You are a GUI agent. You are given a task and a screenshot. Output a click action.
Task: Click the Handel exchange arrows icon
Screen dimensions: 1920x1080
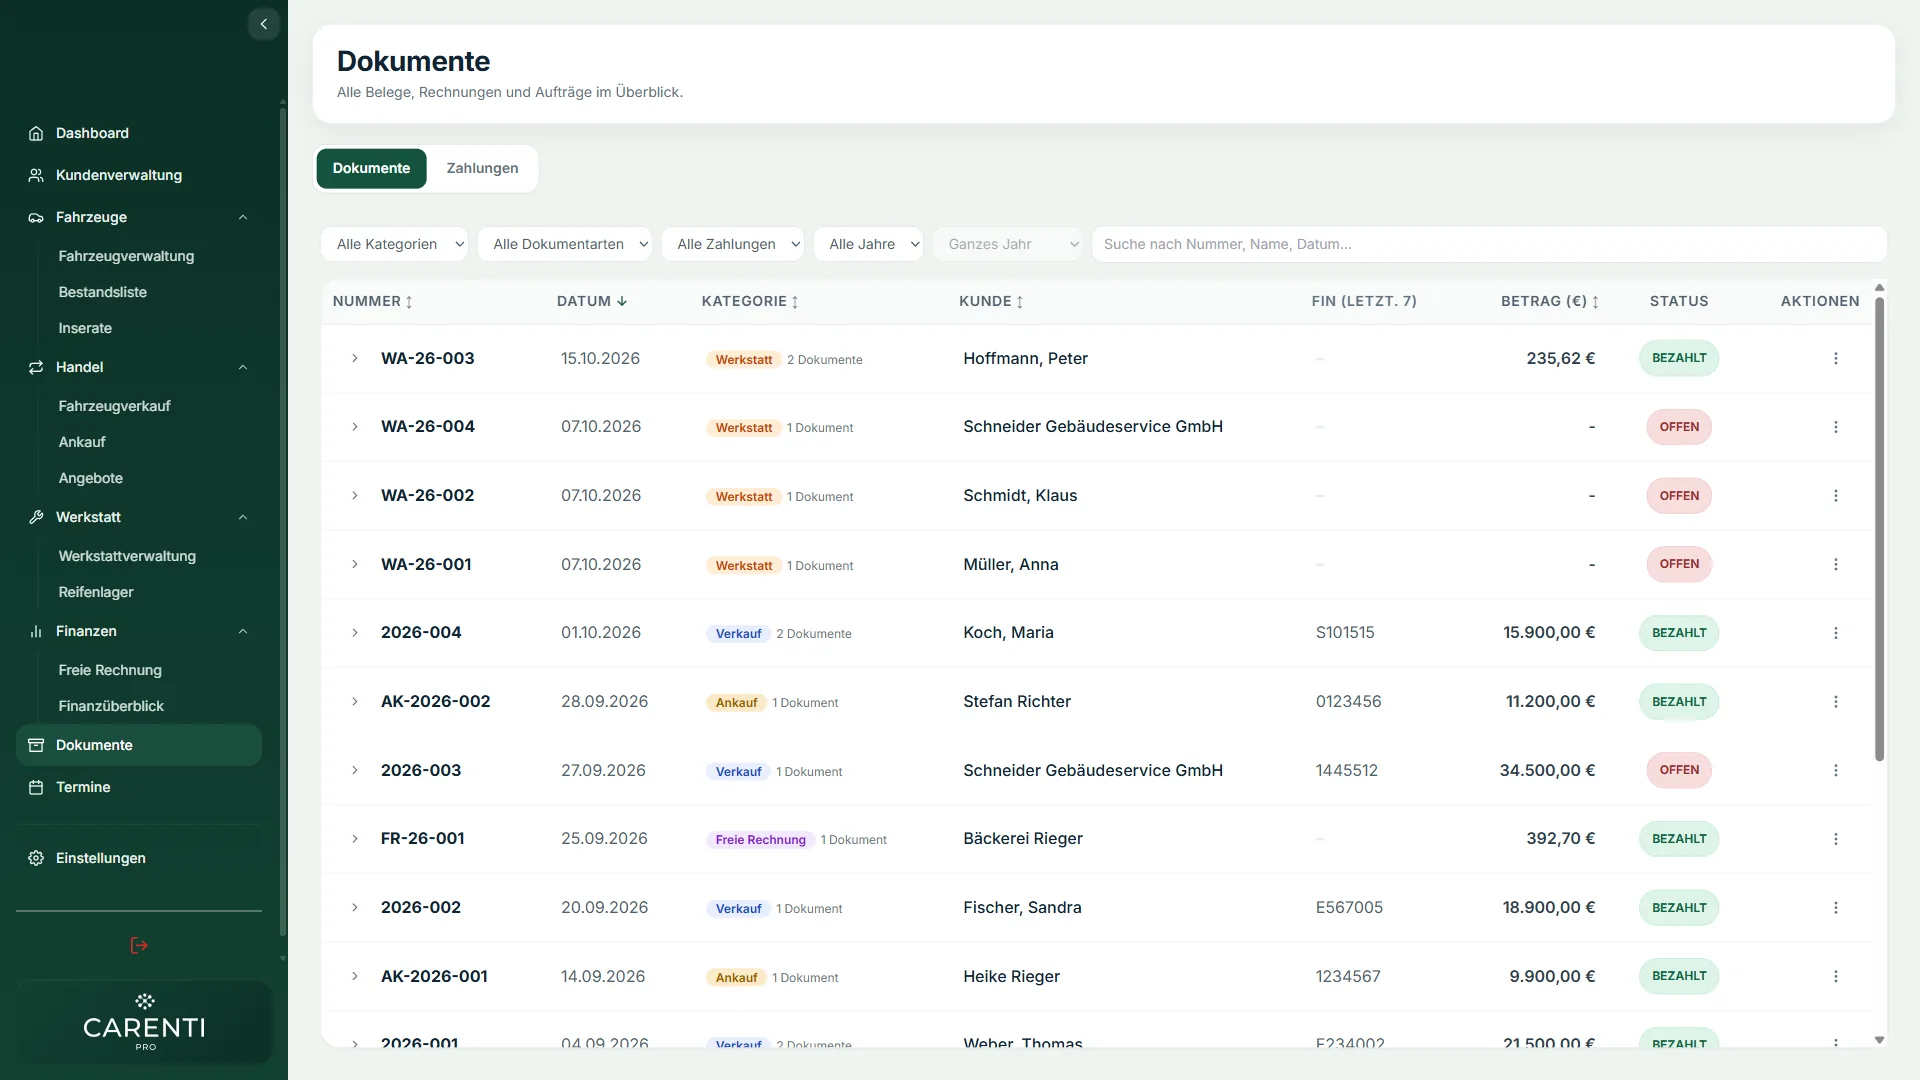[36, 367]
